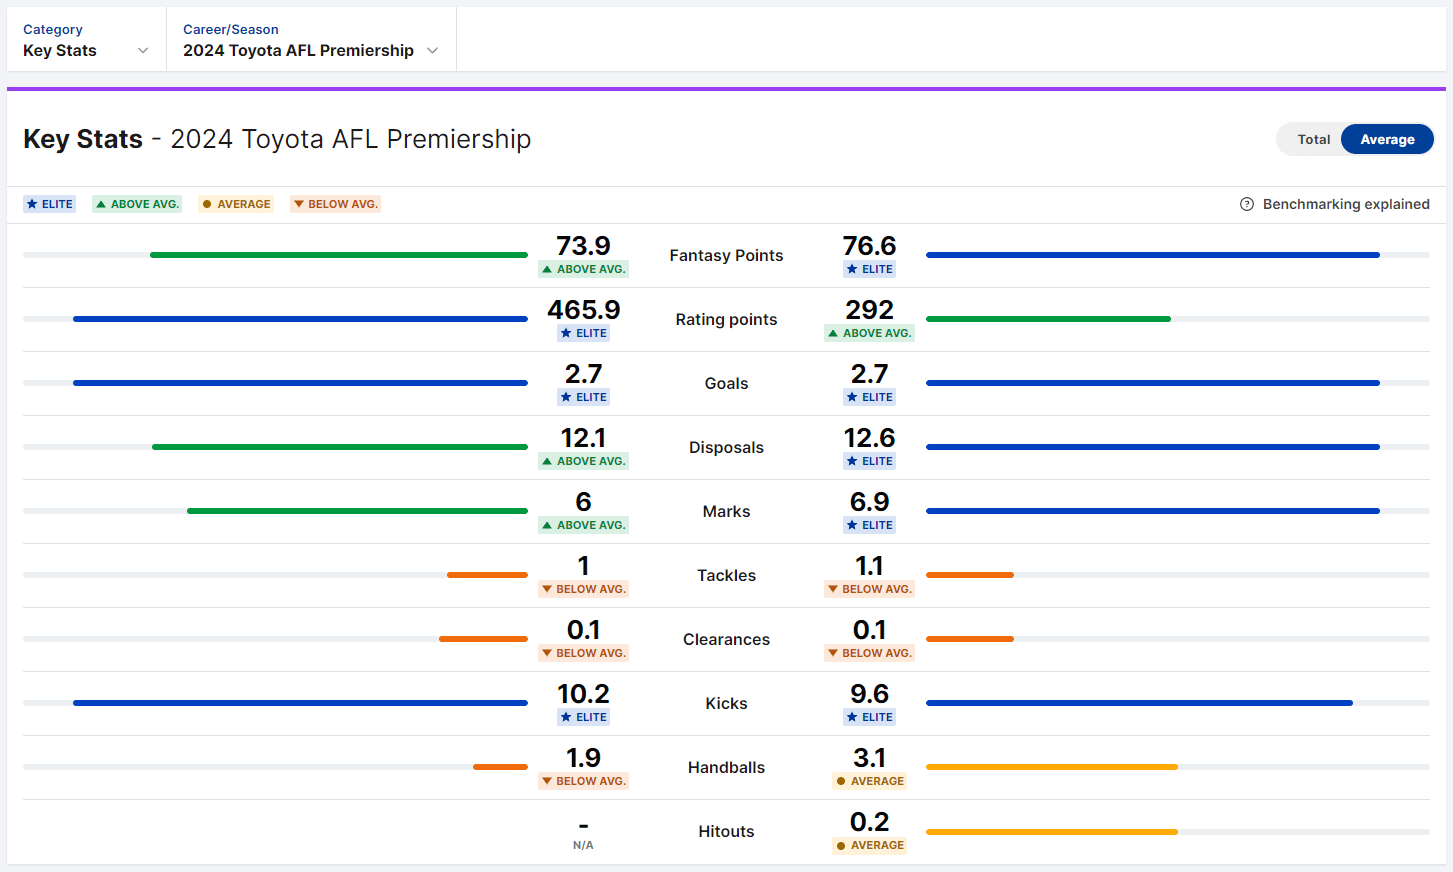Open the Category Key Stats dropdown
Image resolution: width=1453 pixels, height=872 pixels.
point(86,40)
